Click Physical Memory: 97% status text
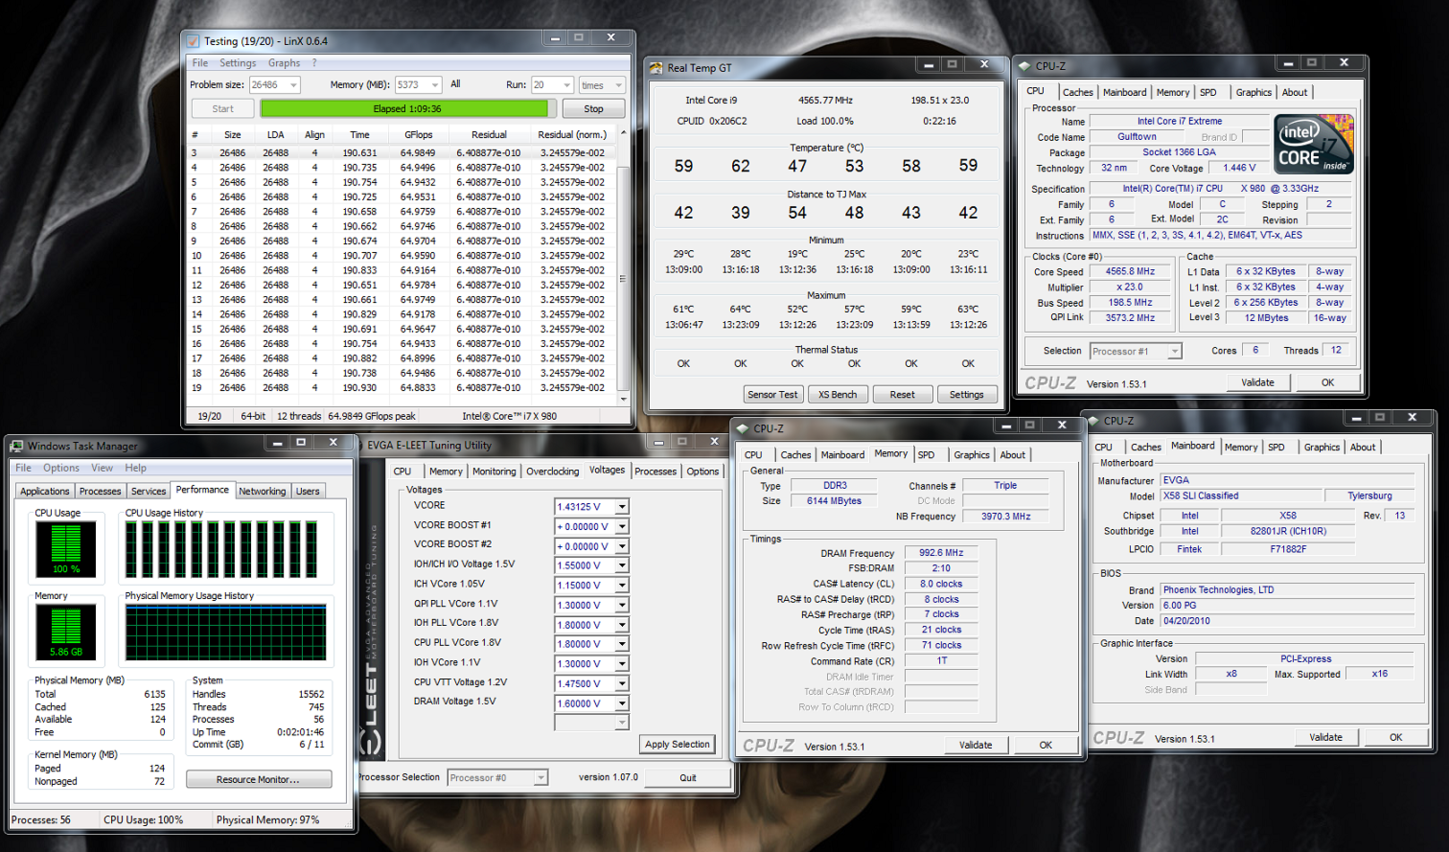Viewport: 1449px width, 852px height. pyautogui.click(x=268, y=820)
